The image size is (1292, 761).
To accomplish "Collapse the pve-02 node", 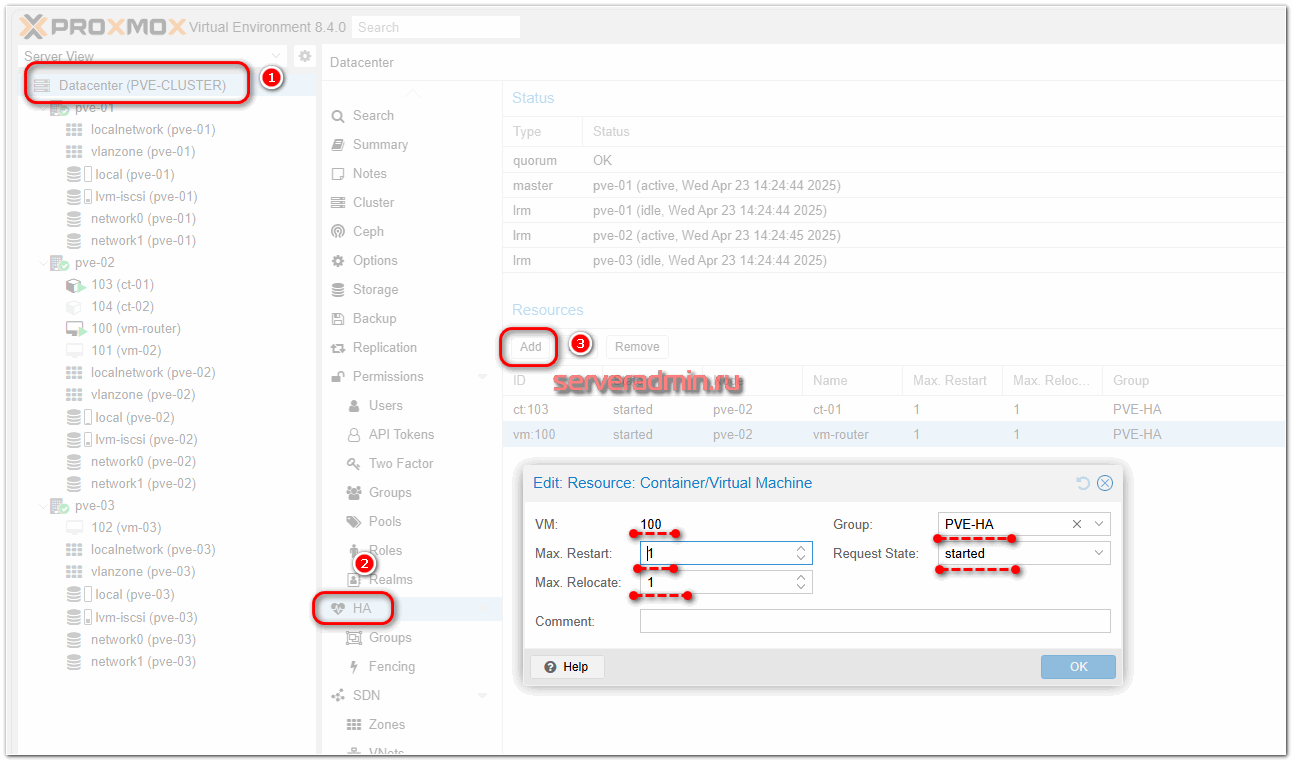I will [43, 262].
